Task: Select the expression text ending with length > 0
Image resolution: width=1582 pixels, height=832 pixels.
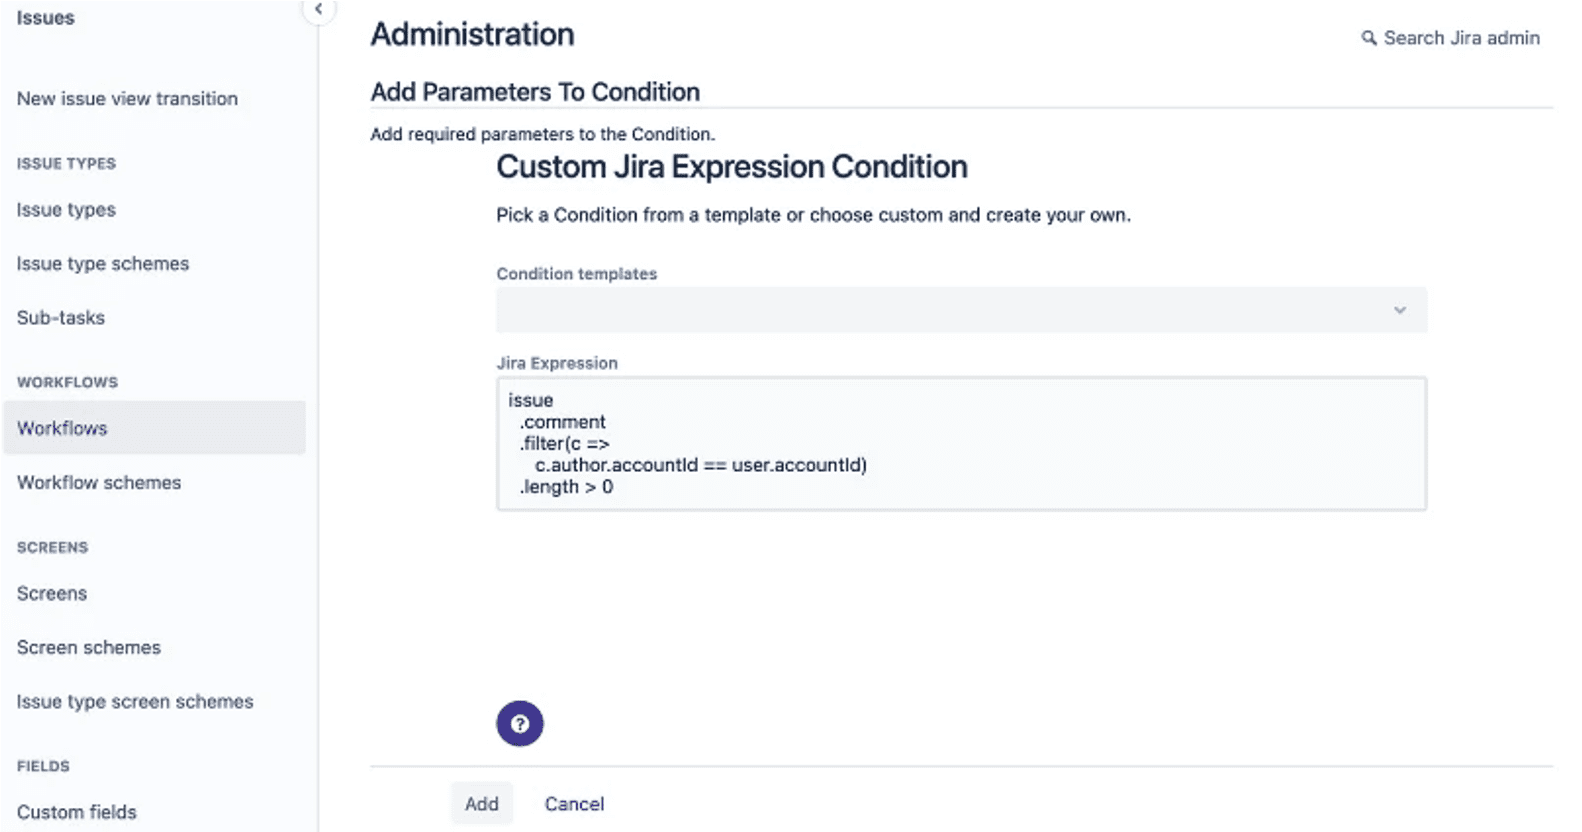Action: pyautogui.click(x=565, y=487)
